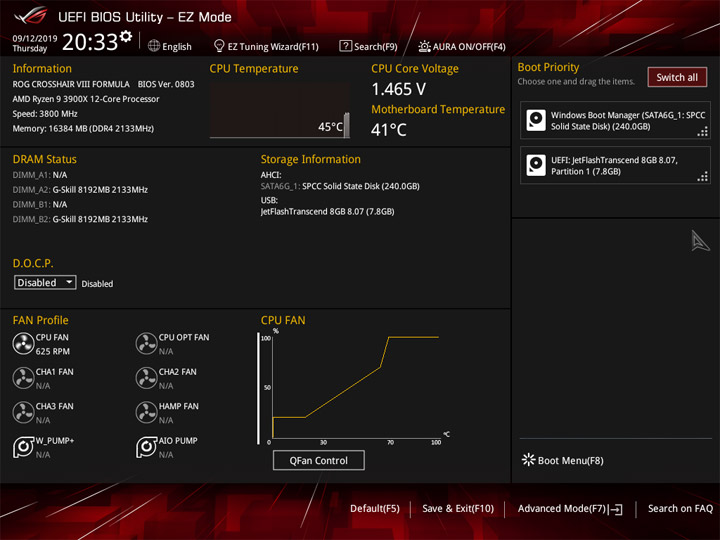Image resolution: width=720 pixels, height=540 pixels.
Task: Select the CHA3 FAN icon
Action: tap(23, 413)
